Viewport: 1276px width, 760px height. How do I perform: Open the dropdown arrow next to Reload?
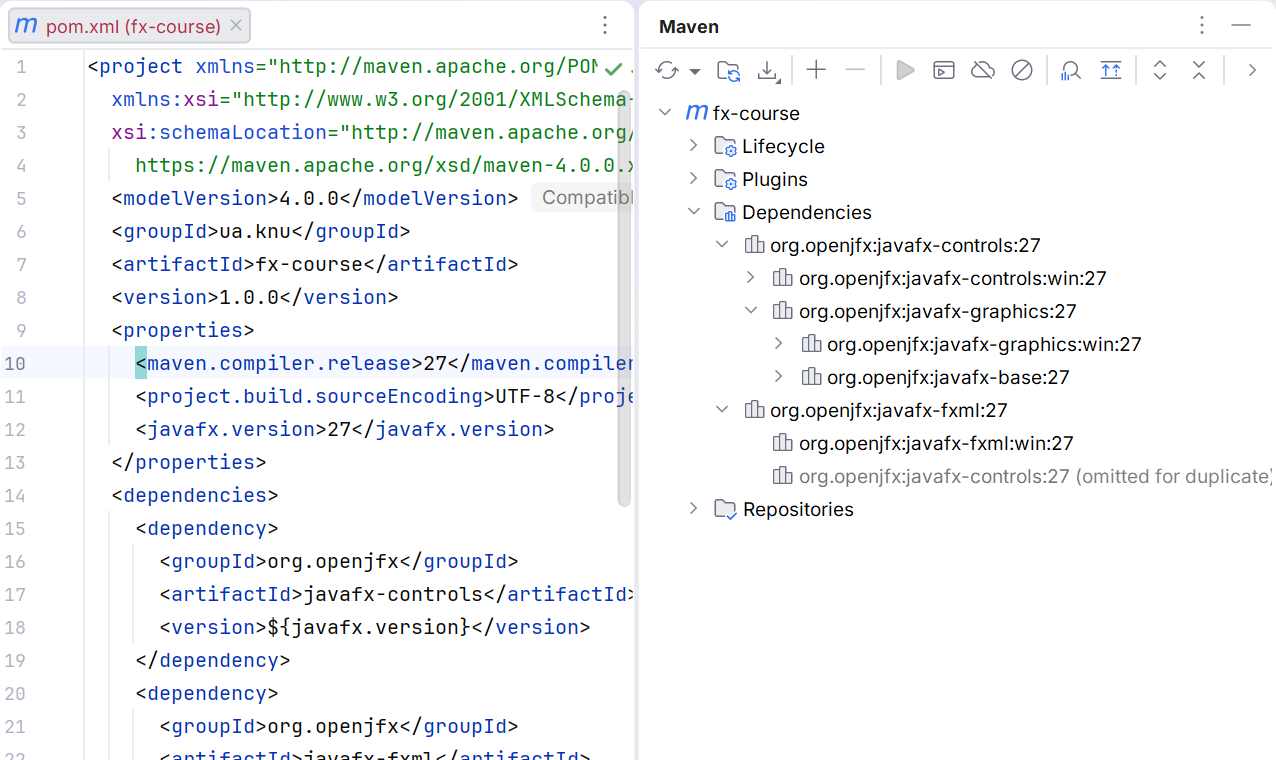tap(694, 71)
